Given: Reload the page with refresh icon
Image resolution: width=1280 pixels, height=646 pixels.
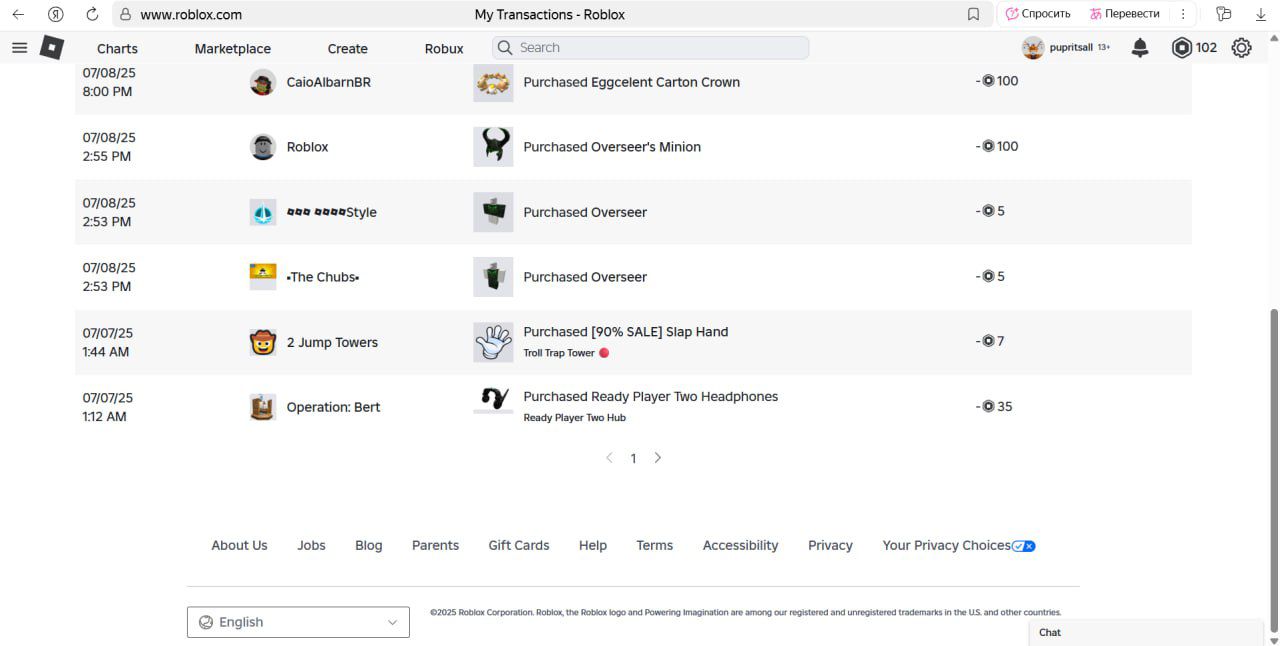Looking at the screenshot, I should [92, 14].
